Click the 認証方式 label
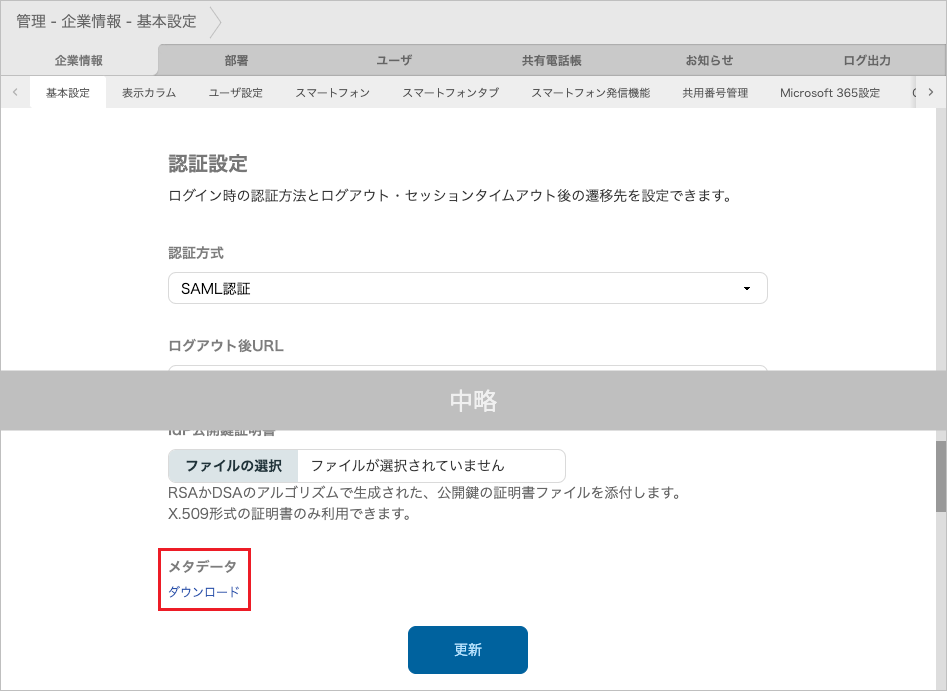Image resolution: width=947 pixels, height=691 pixels. (196, 253)
